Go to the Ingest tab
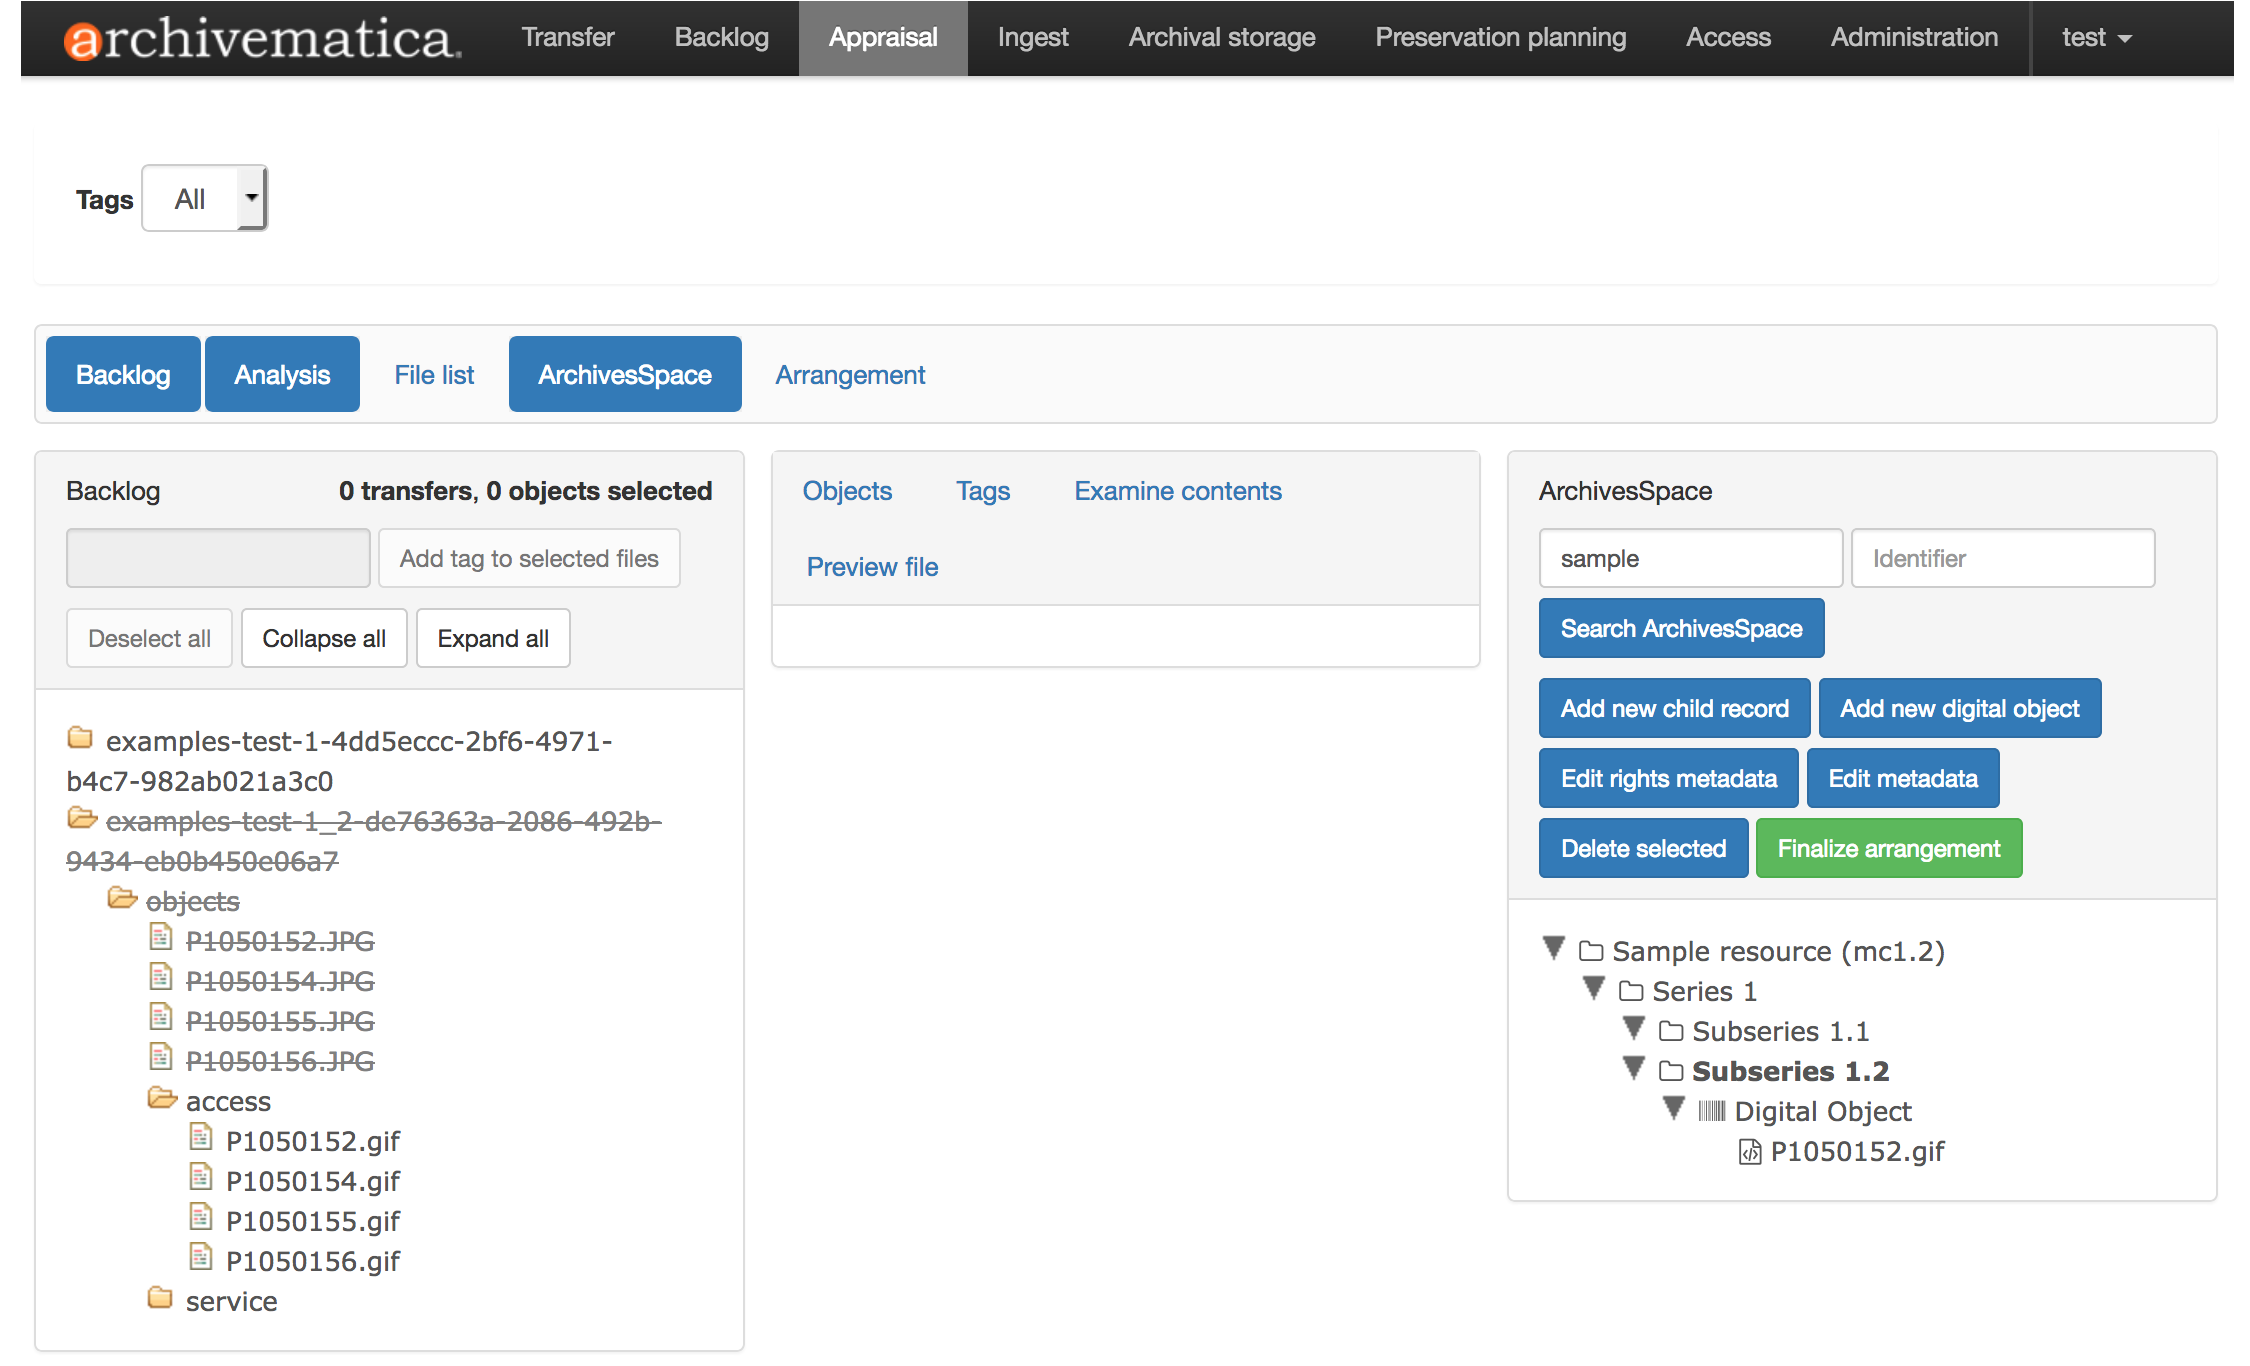Image resolution: width=2250 pixels, height=1366 pixels. tap(1032, 38)
